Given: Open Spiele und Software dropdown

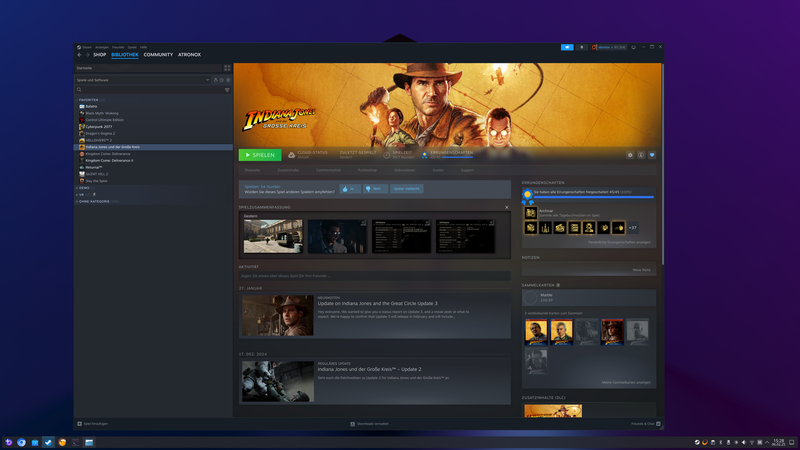Looking at the screenshot, I should point(143,80).
